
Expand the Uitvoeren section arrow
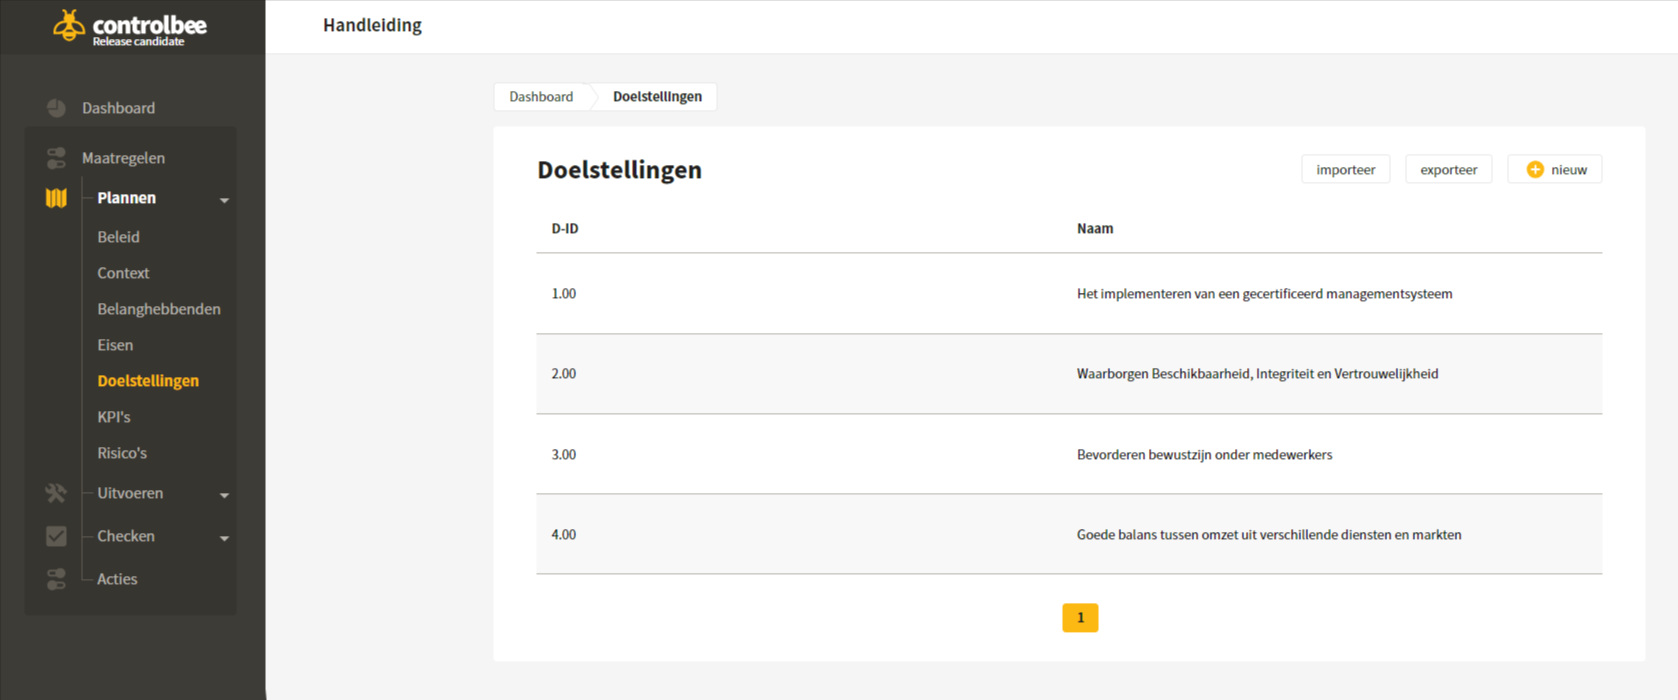[224, 495]
